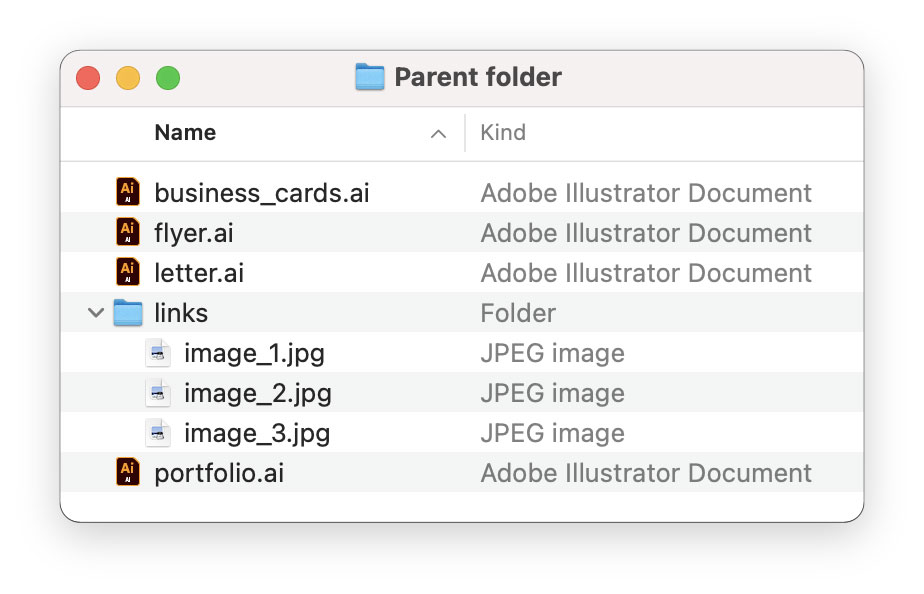
Task: Toggle sort order arrow in Name column
Action: click(438, 134)
